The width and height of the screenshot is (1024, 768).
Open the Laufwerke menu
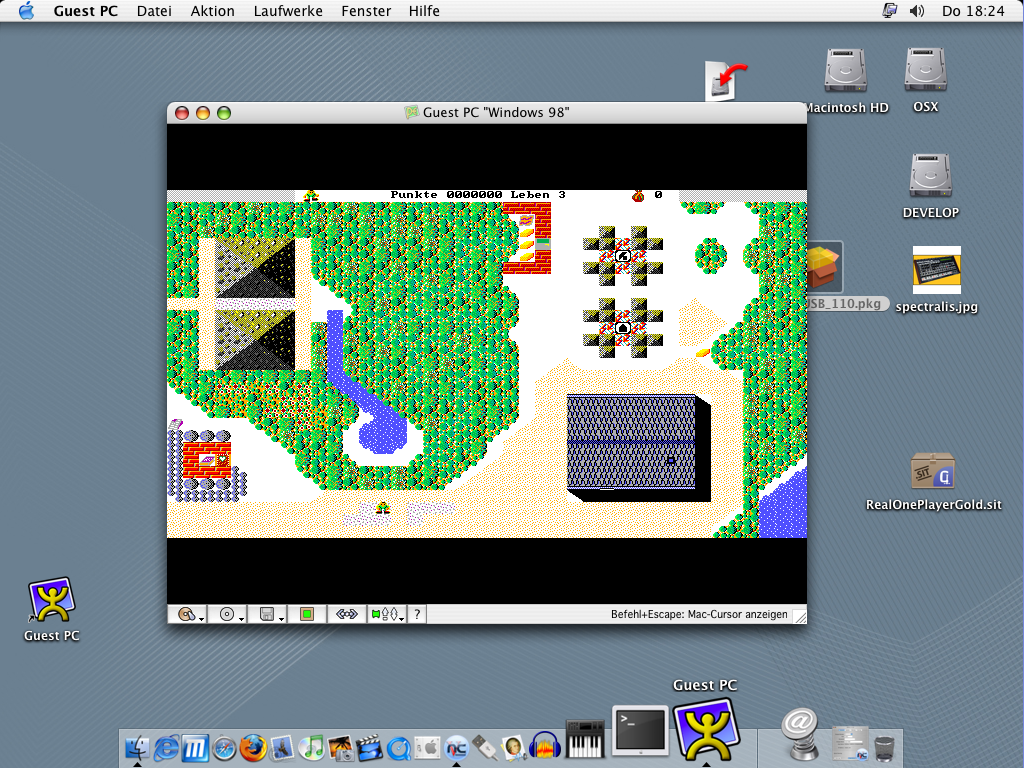tap(288, 11)
